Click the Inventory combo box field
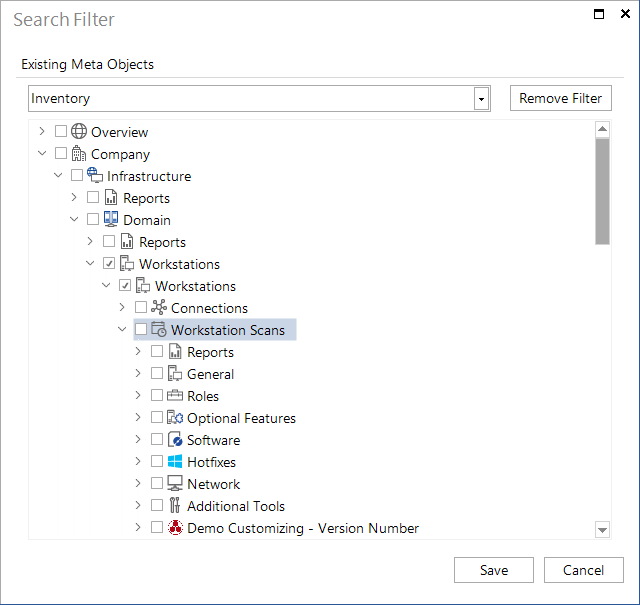The image size is (640, 605). coord(259,98)
